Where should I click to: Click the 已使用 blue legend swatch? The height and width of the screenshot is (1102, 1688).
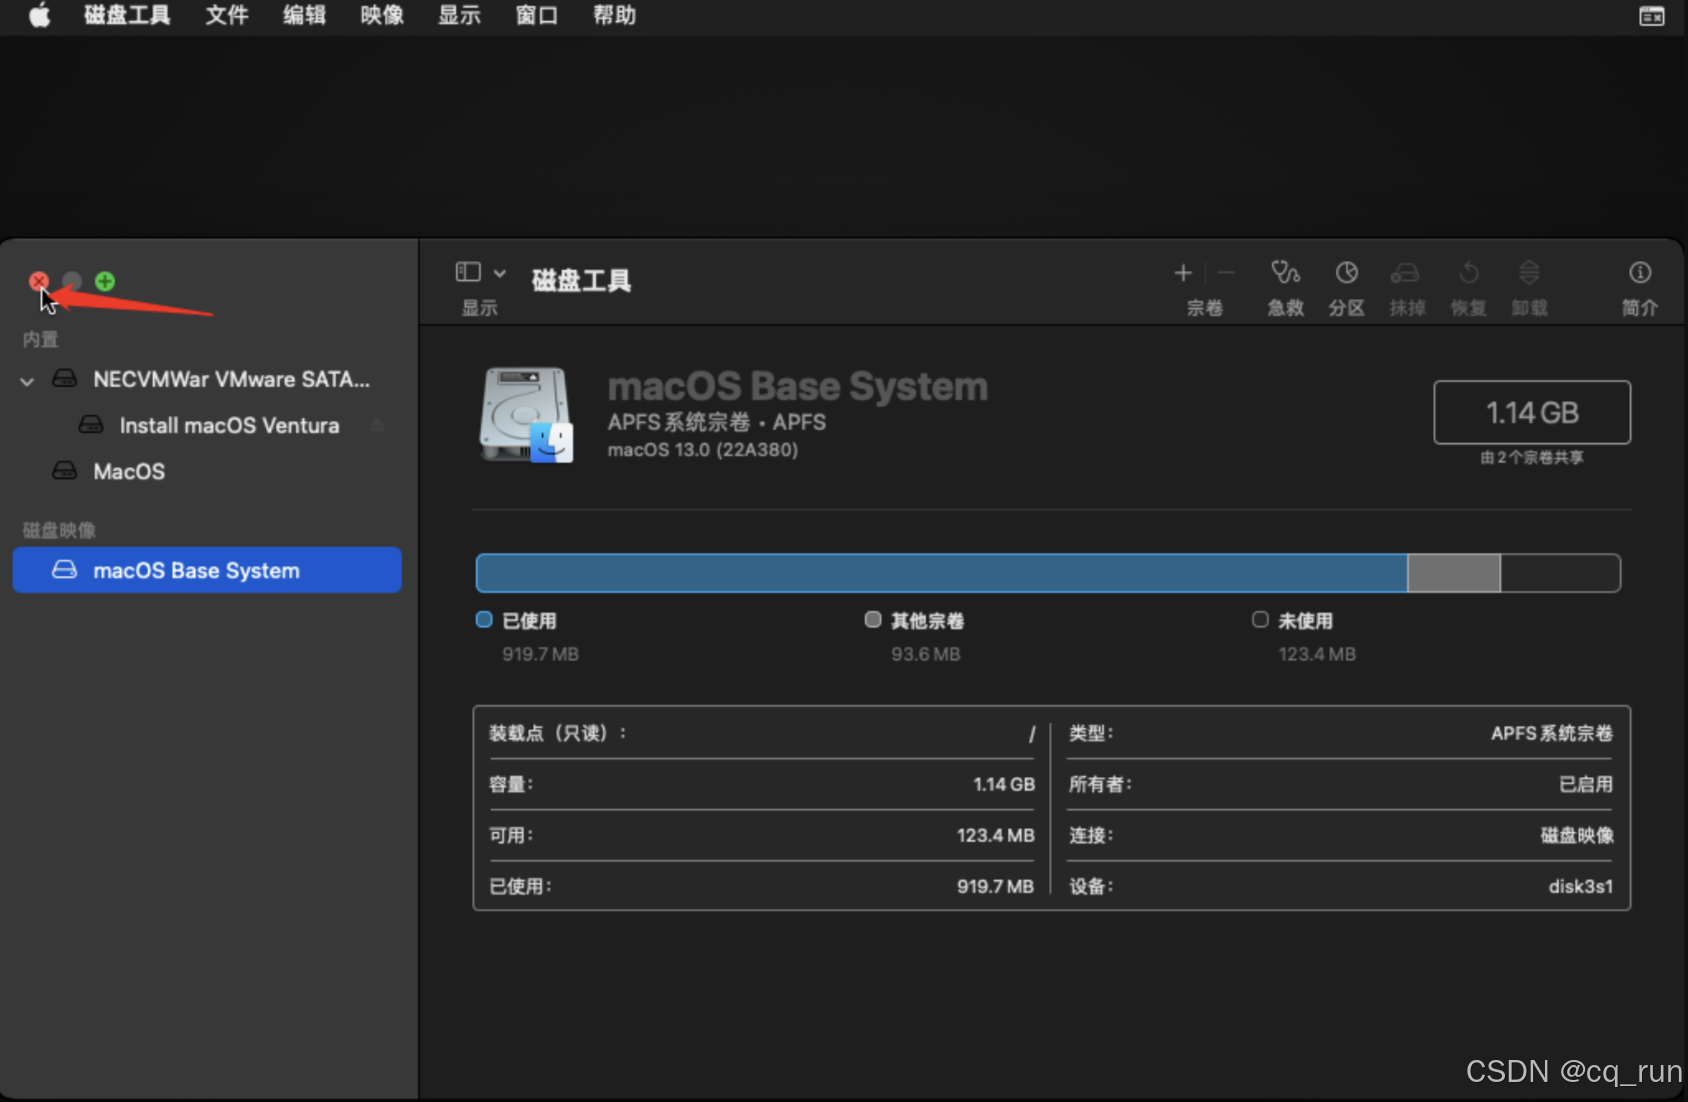click(484, 619)
